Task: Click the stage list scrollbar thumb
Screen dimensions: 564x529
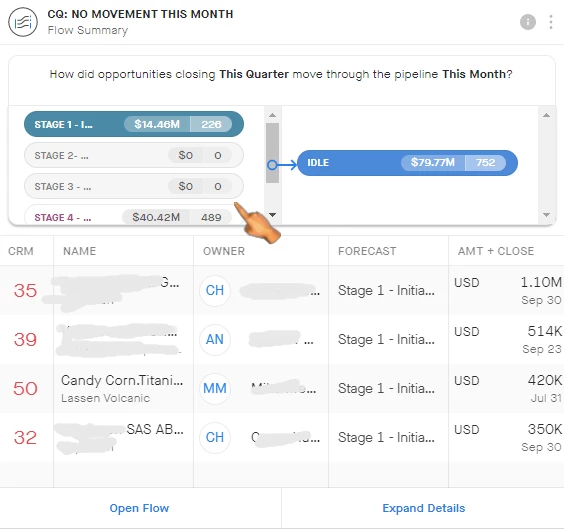Action: [273, 153]
